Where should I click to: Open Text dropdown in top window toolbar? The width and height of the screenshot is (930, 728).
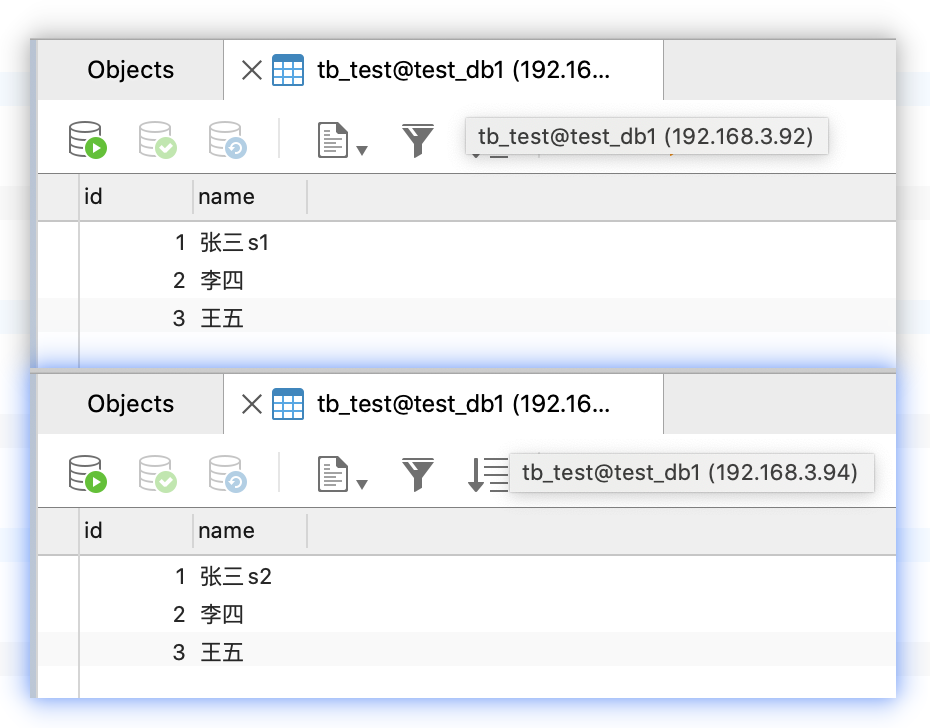pyautogui.click(x=342, y=141)
